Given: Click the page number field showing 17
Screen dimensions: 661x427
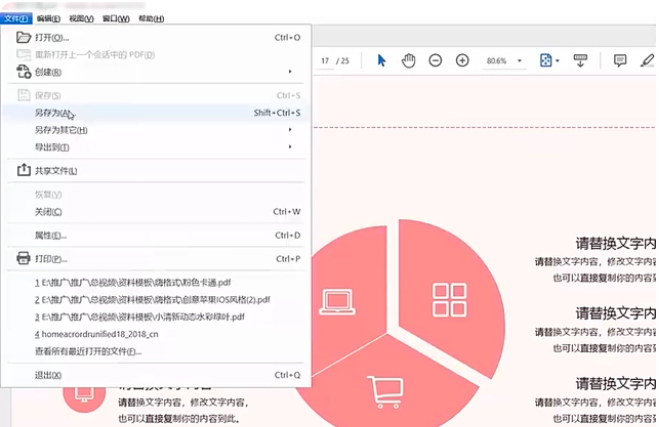Looking at the screenshot, I should tap(325, 61).
